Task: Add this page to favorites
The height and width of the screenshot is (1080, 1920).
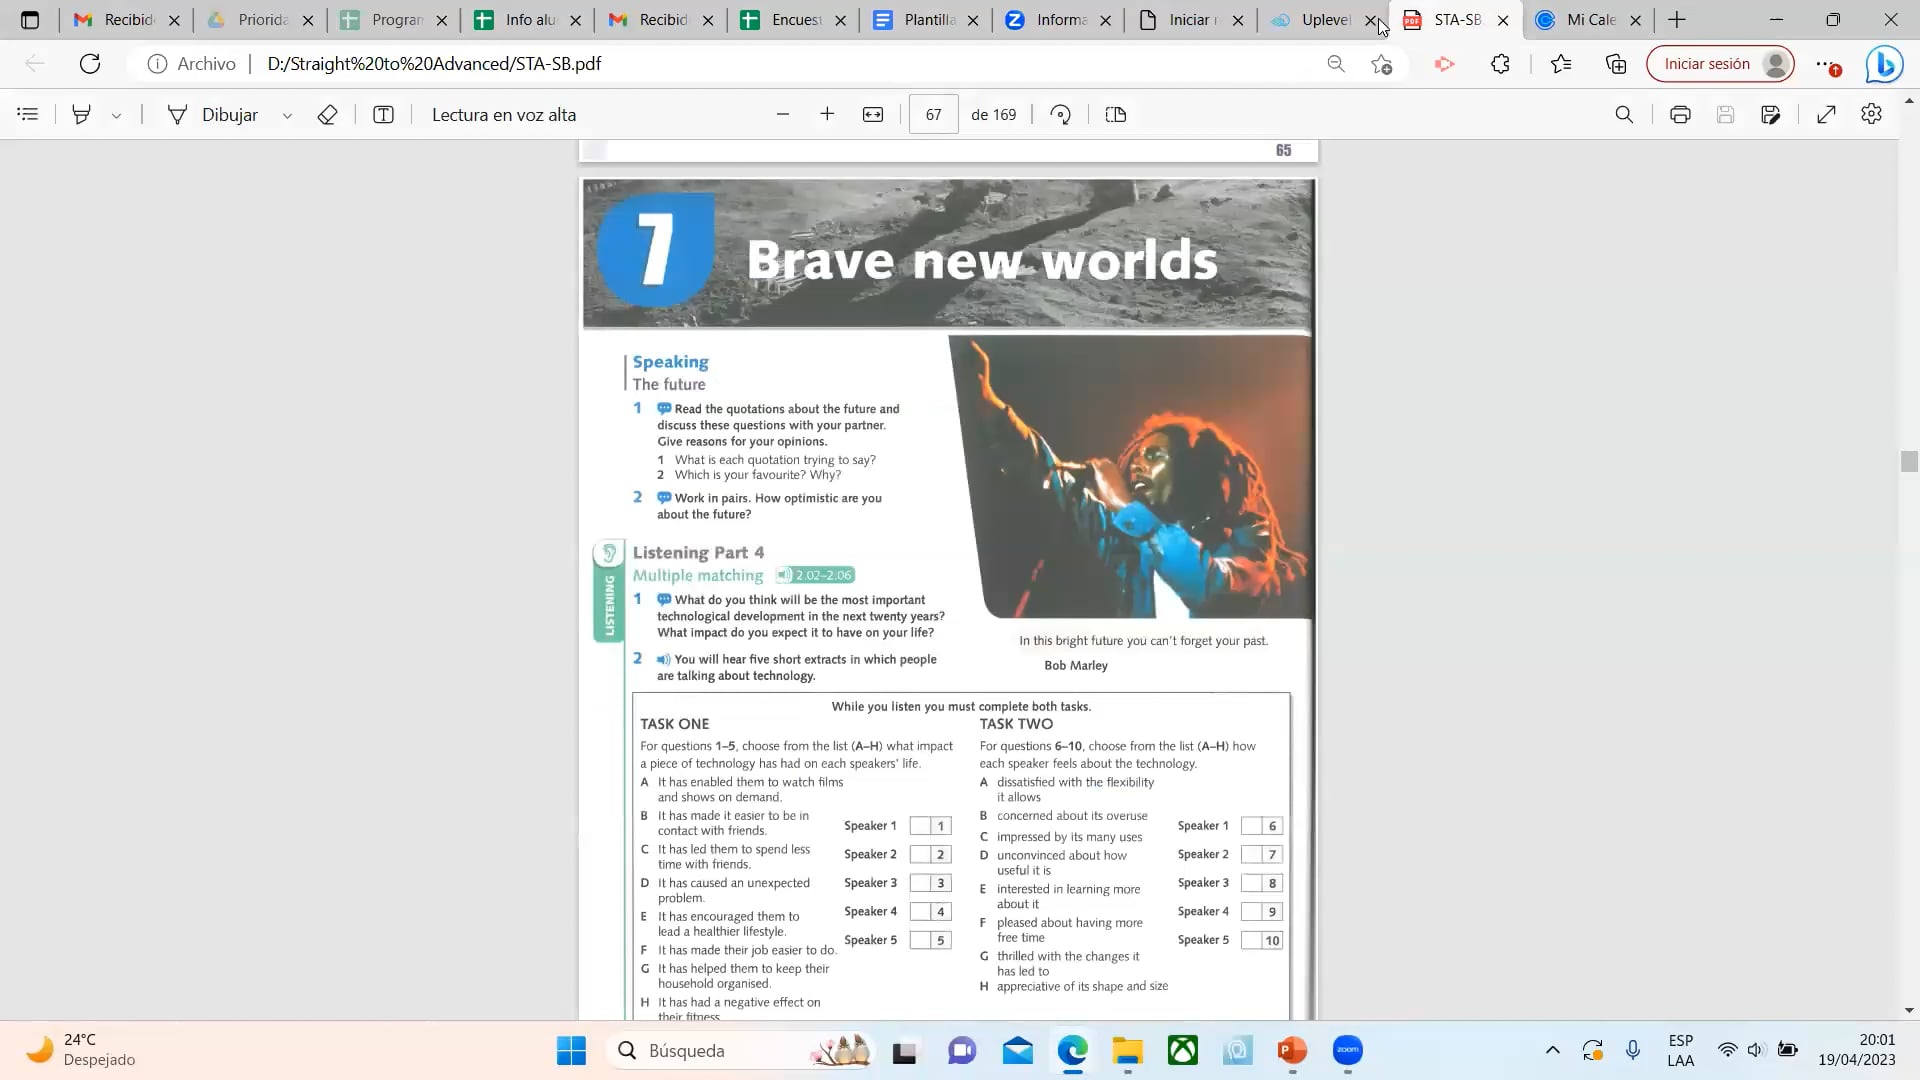Action: pos(1382,64)
